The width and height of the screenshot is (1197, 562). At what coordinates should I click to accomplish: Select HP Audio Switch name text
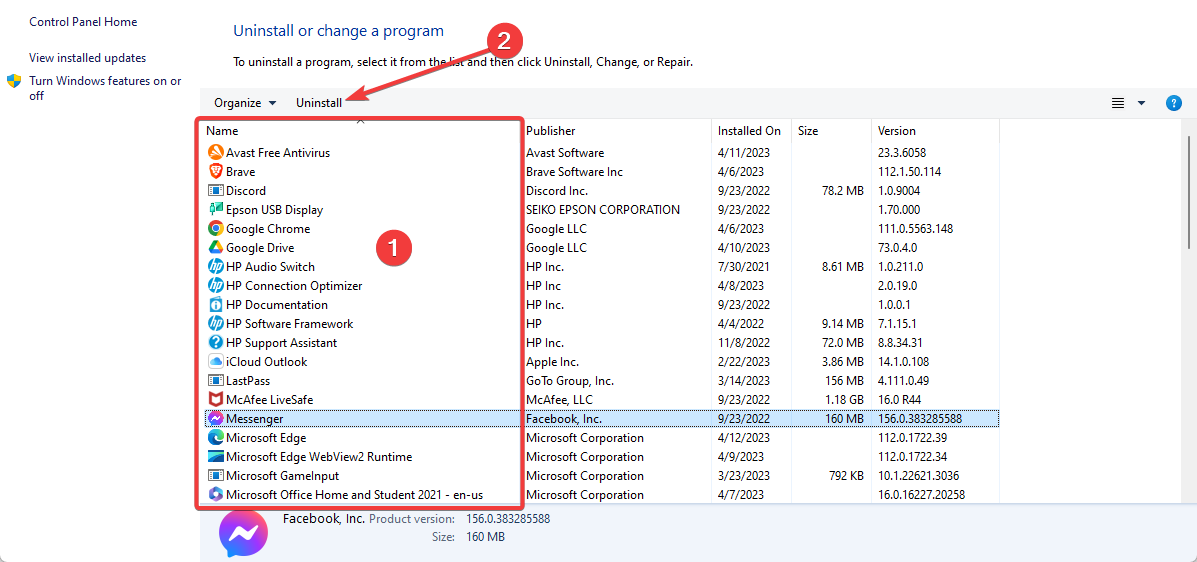[x=270, y=266]
